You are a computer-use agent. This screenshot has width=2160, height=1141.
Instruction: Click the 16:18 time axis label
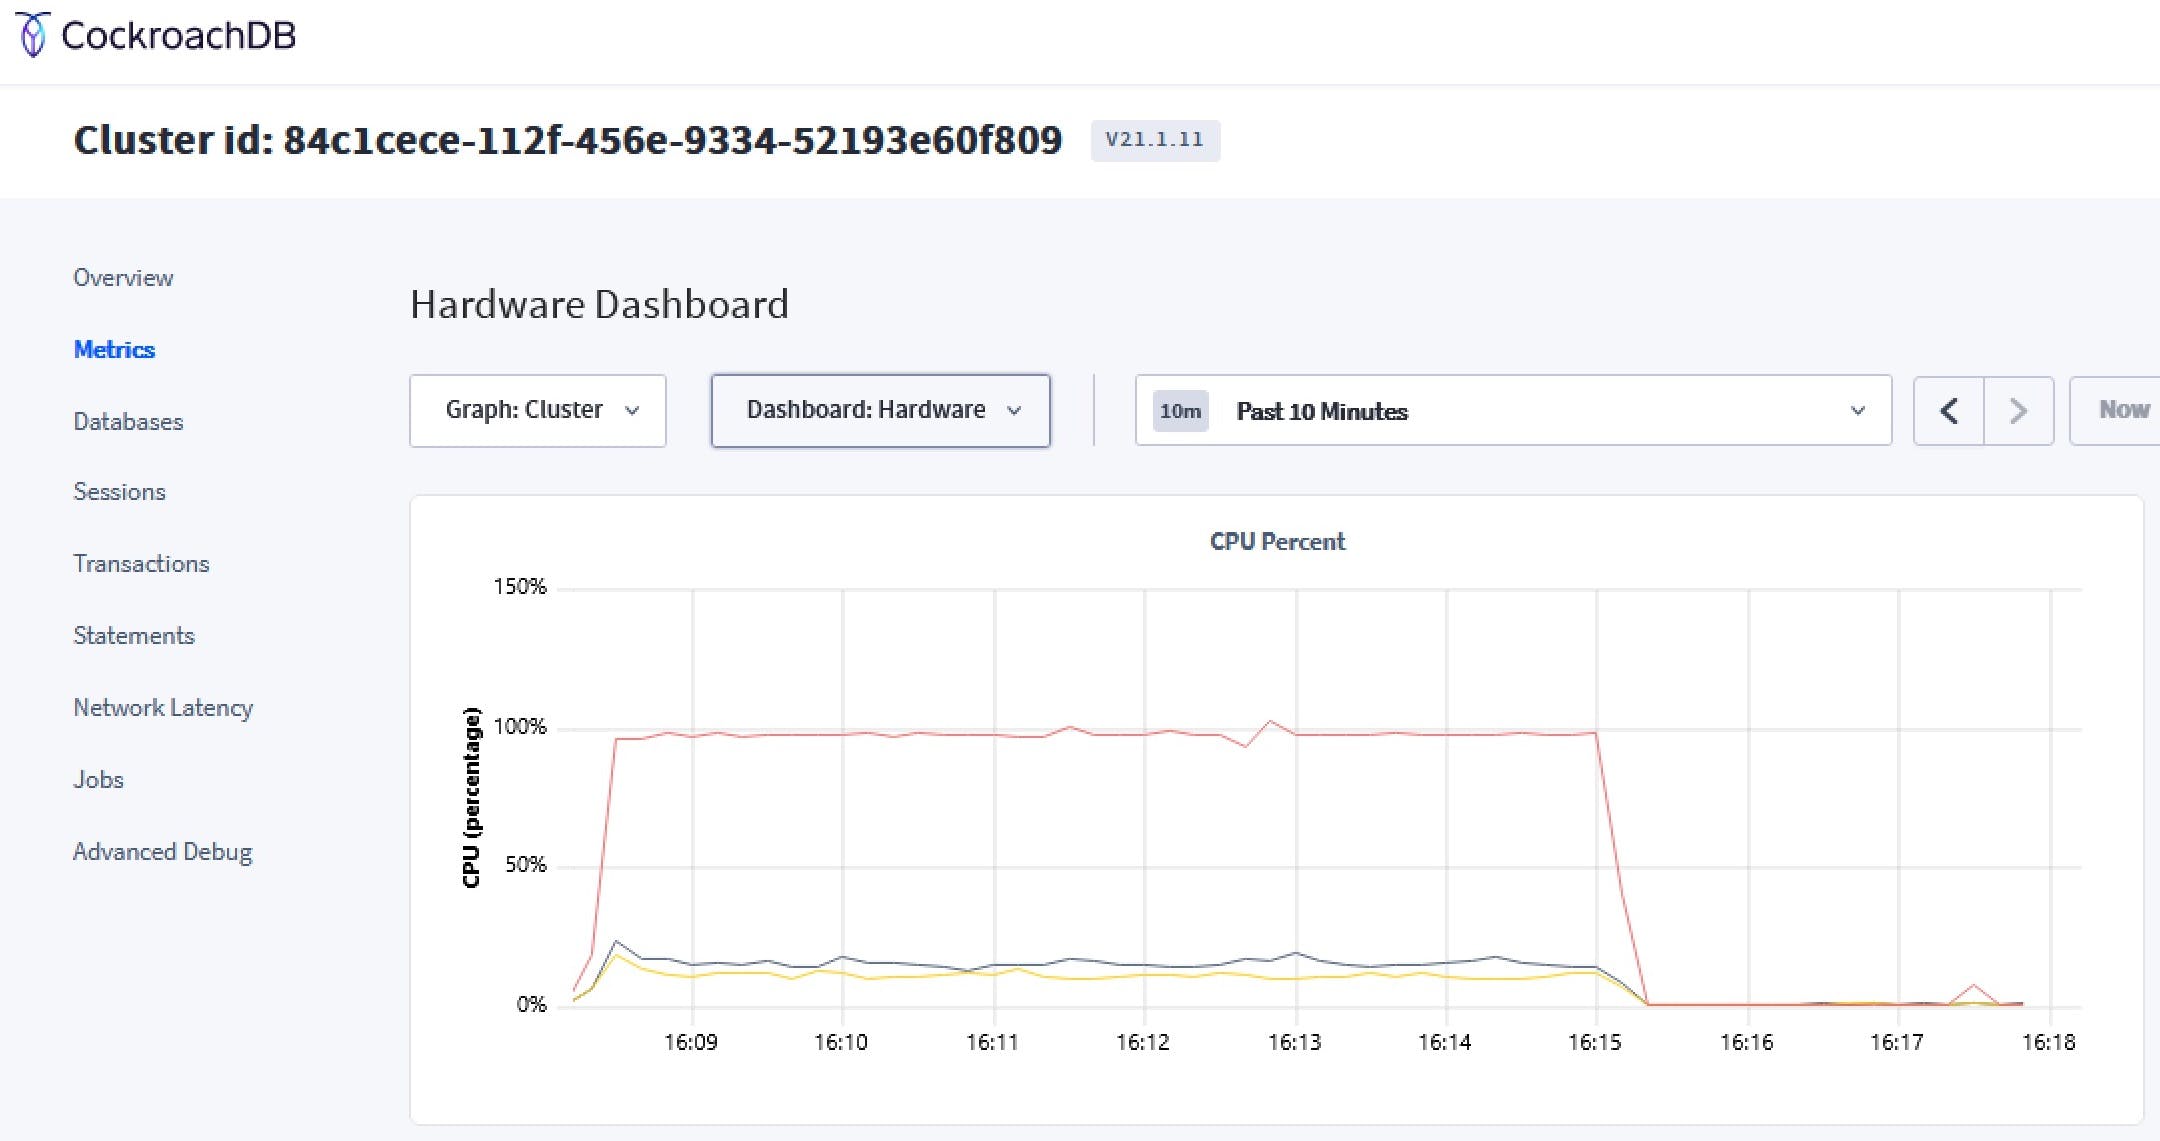pos(2048,1043)
